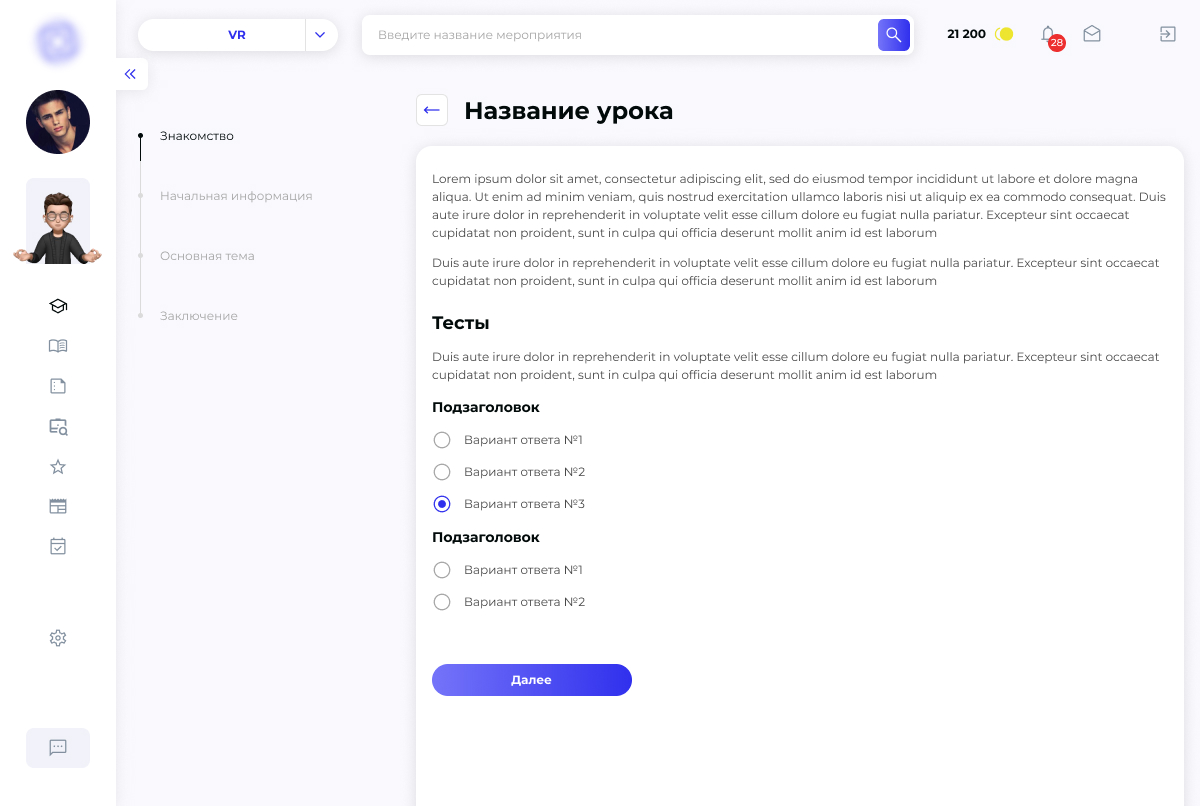The image size is (1200, 806).
Task: Click the event name search field
Action: 620,35
